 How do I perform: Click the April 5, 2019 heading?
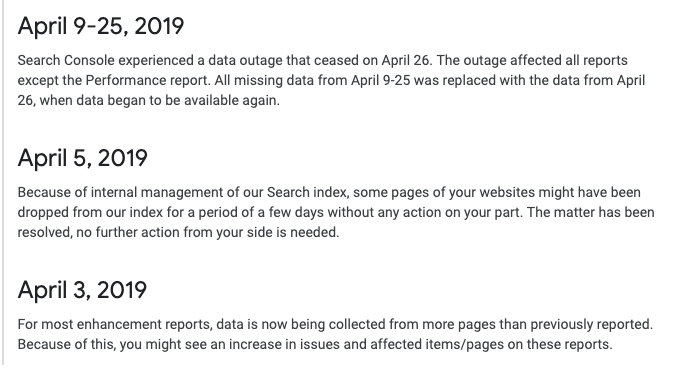point(83,158)
